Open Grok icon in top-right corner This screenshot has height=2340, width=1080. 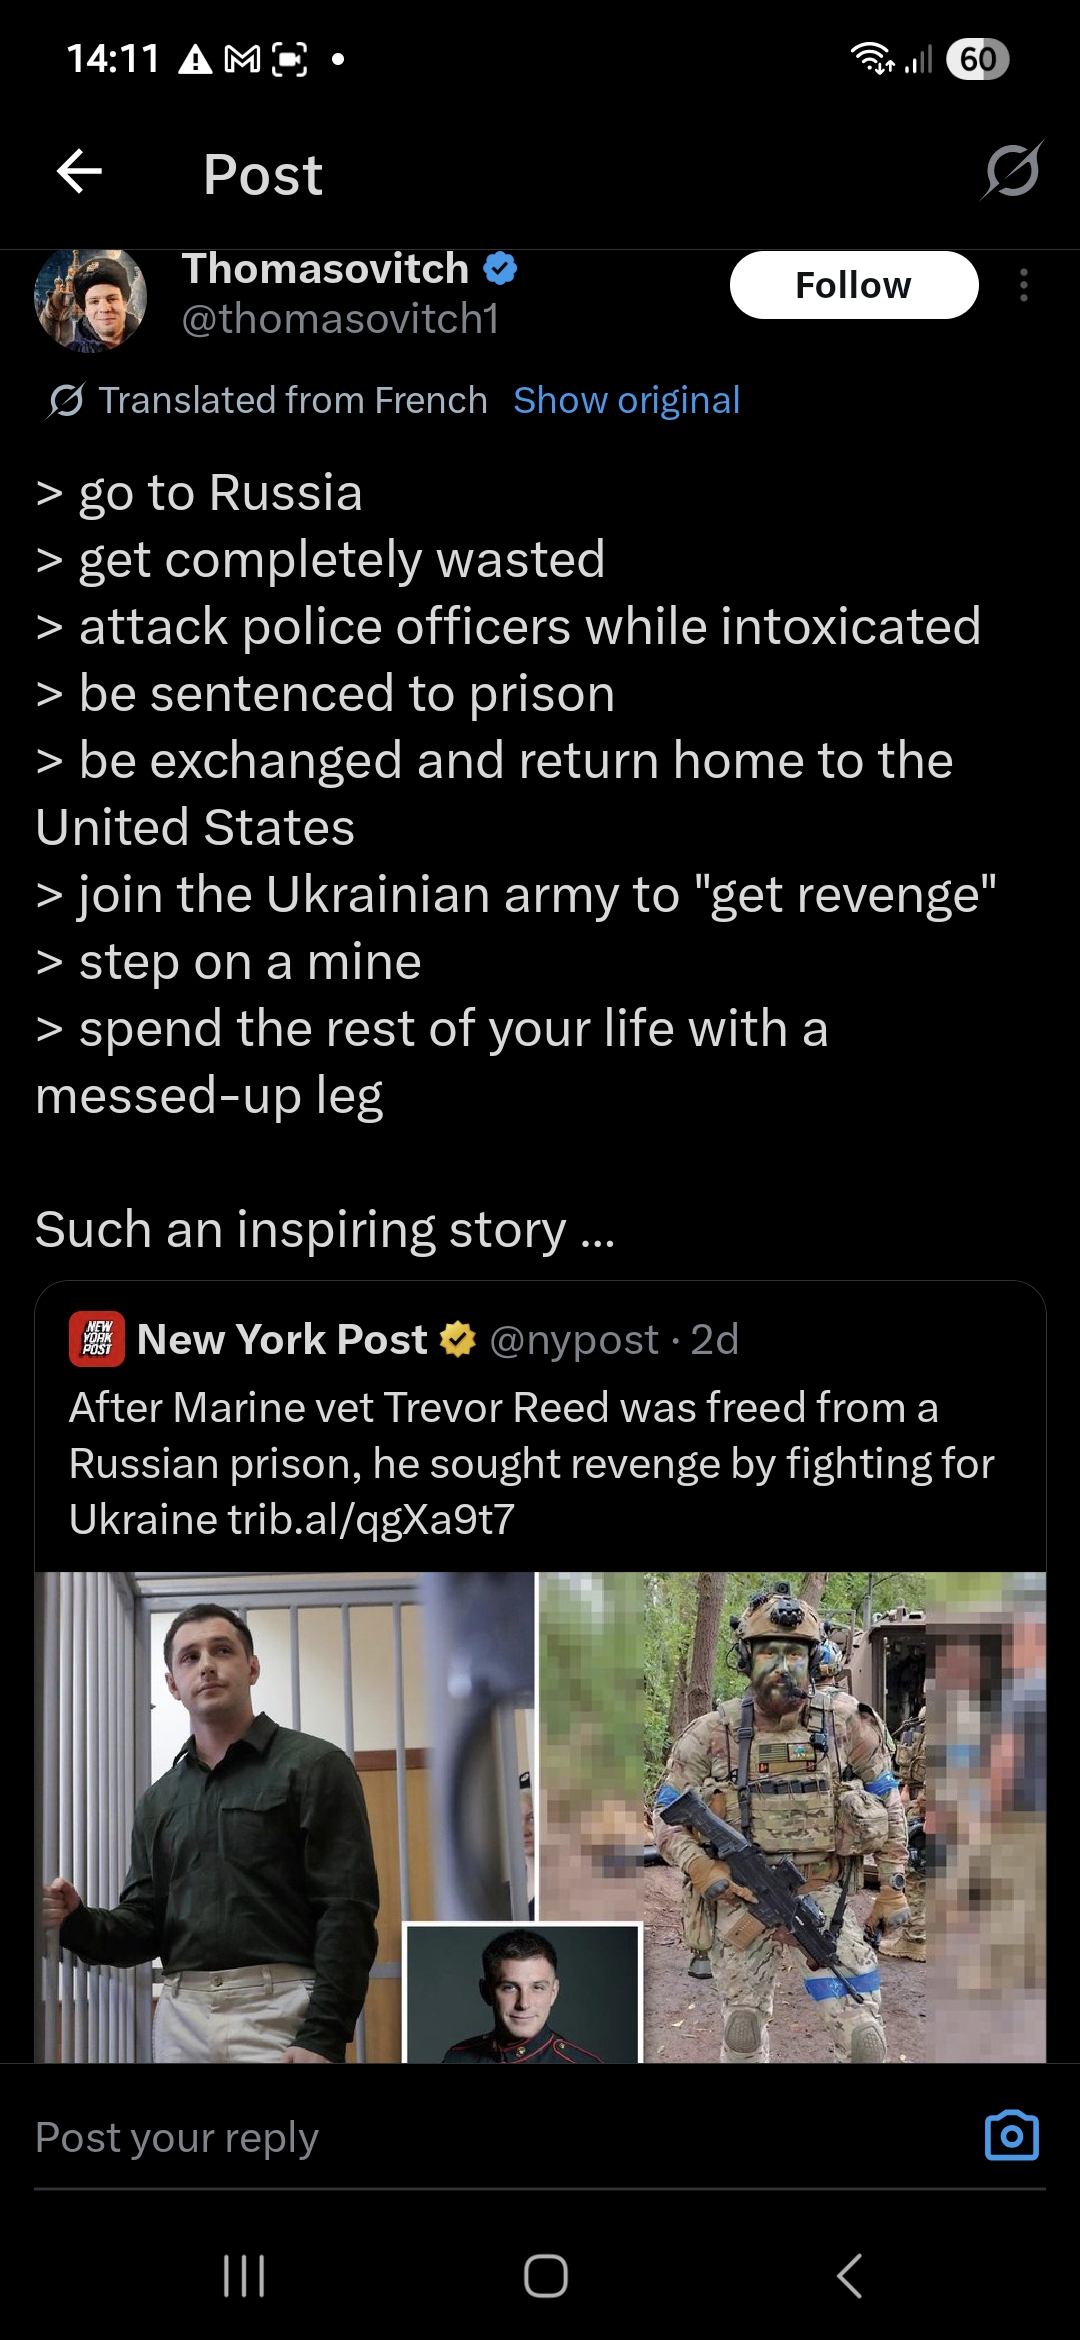tap(1012, 172)
